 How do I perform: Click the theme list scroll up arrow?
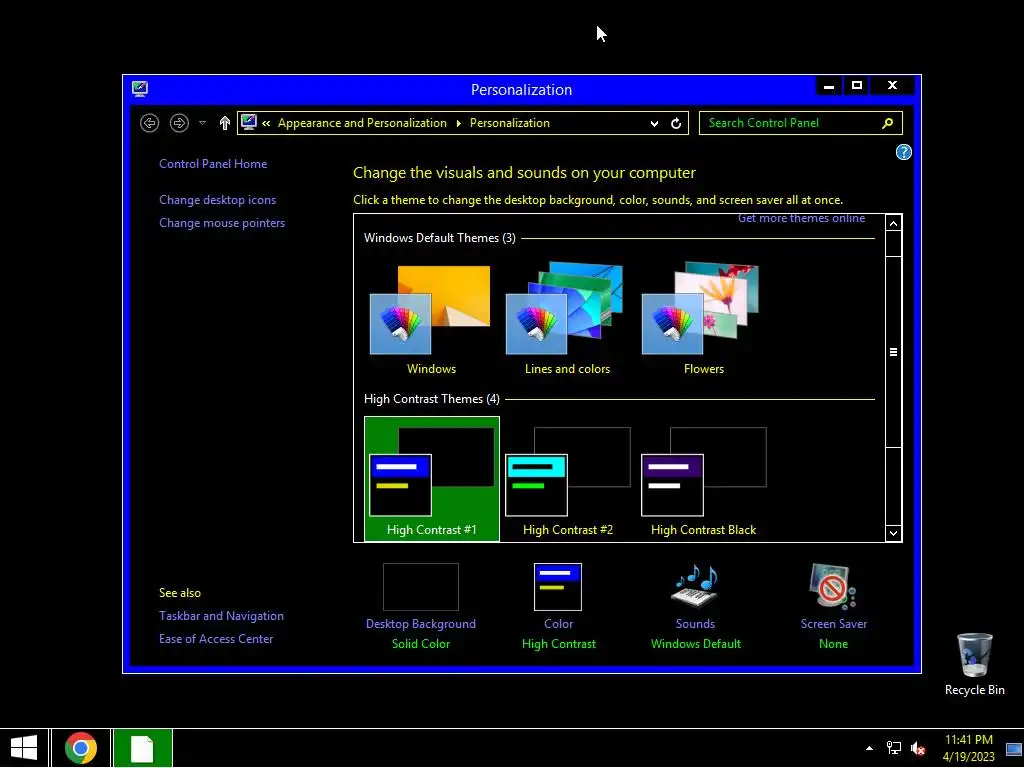[x=893, y=223]
